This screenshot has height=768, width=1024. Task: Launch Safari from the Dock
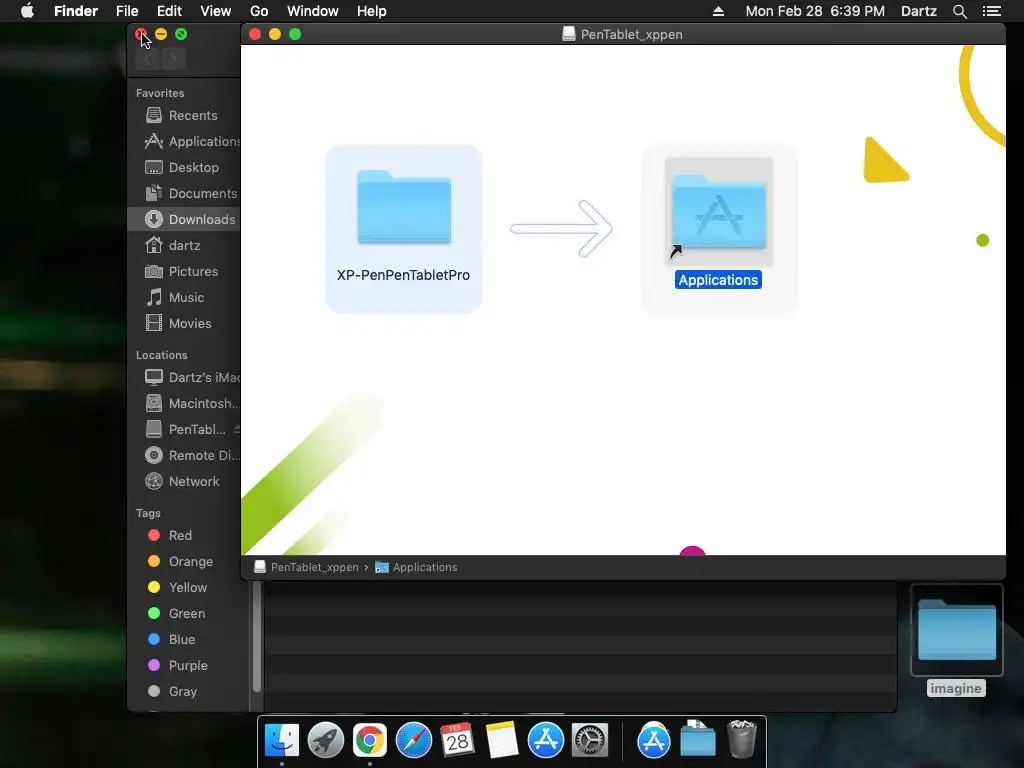pos(414,741)
